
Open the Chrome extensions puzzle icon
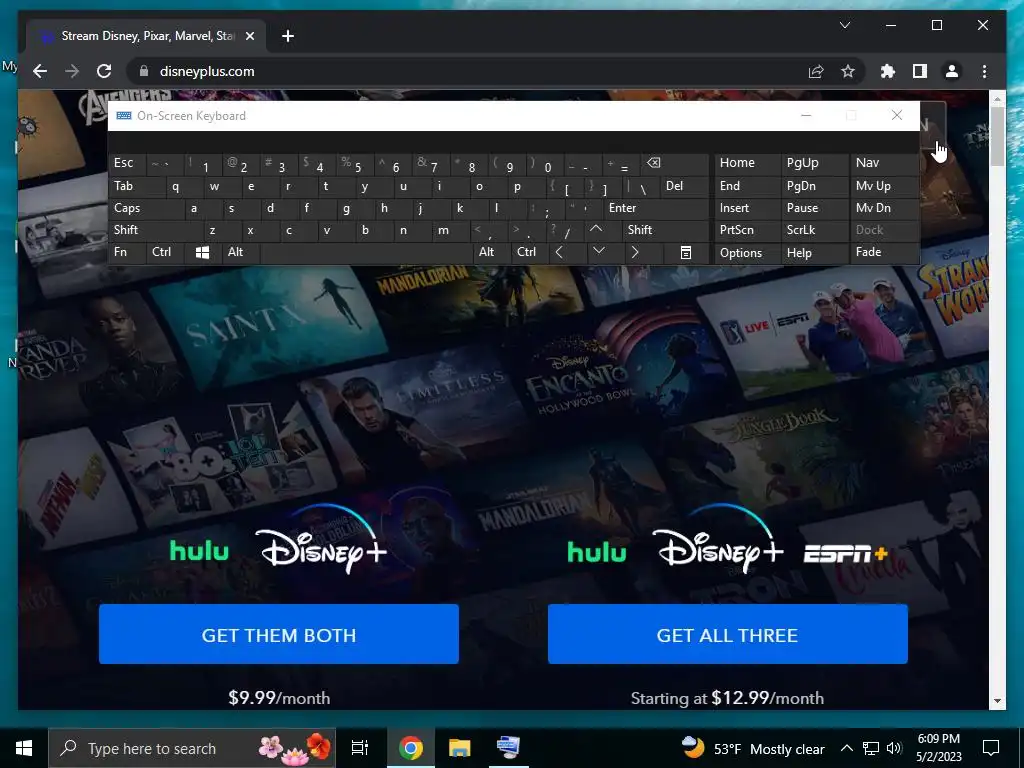click(888, 71)
